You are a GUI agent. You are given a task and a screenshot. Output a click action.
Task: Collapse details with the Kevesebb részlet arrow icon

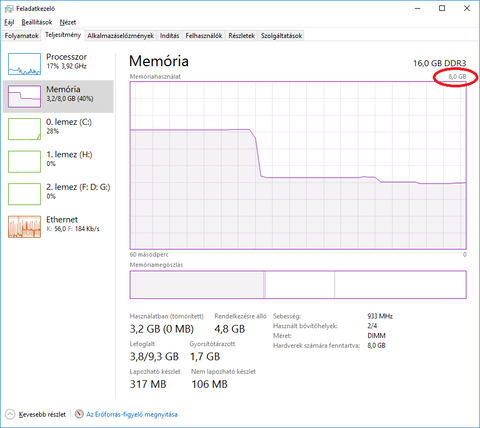[x=10, y=414]
